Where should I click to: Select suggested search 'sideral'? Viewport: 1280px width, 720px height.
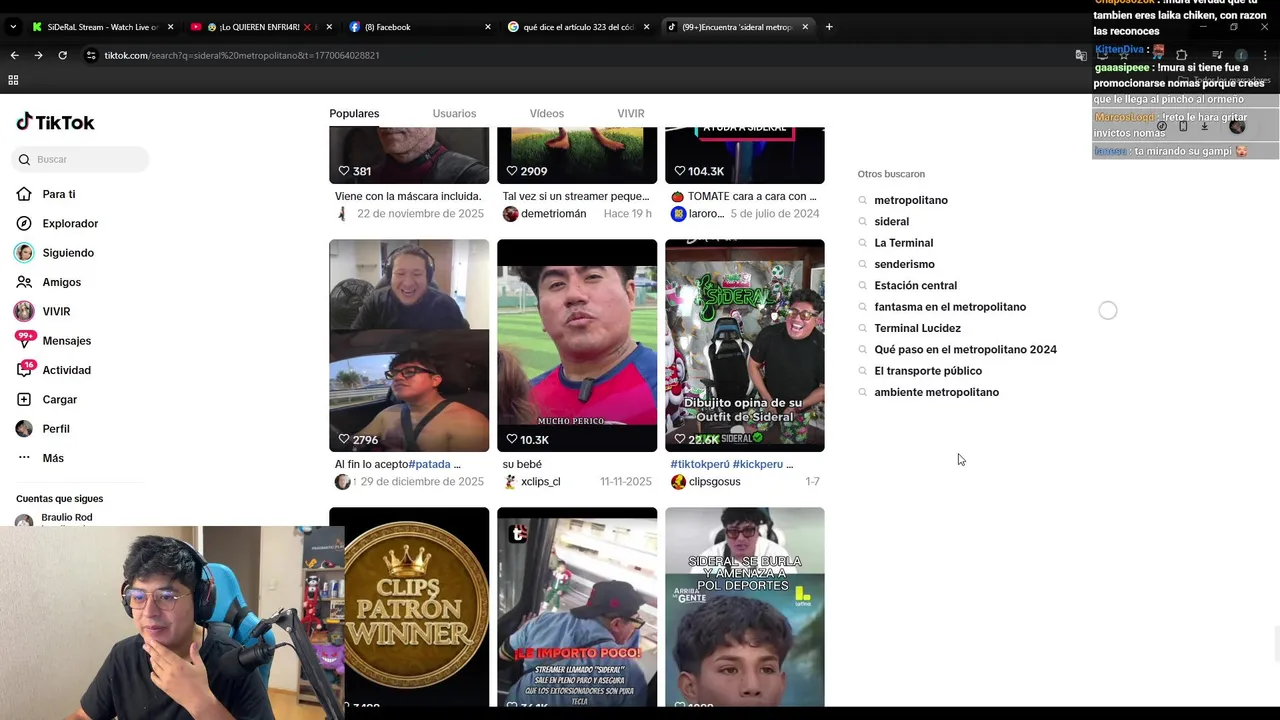tap(891, 221)
